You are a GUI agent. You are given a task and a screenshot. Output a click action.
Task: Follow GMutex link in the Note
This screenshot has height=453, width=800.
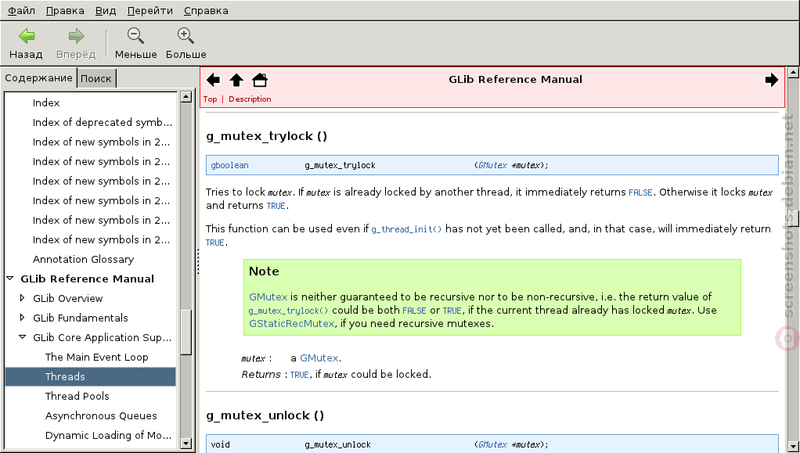point(268,297)
